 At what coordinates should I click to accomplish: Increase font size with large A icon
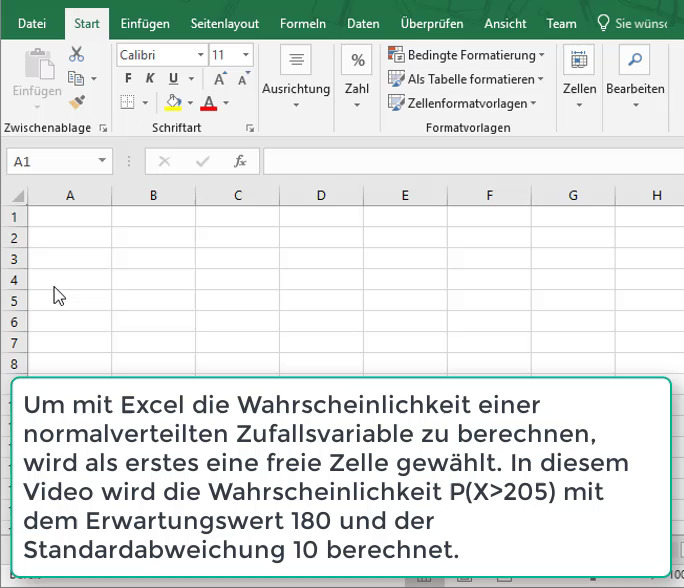click(220, 79)
